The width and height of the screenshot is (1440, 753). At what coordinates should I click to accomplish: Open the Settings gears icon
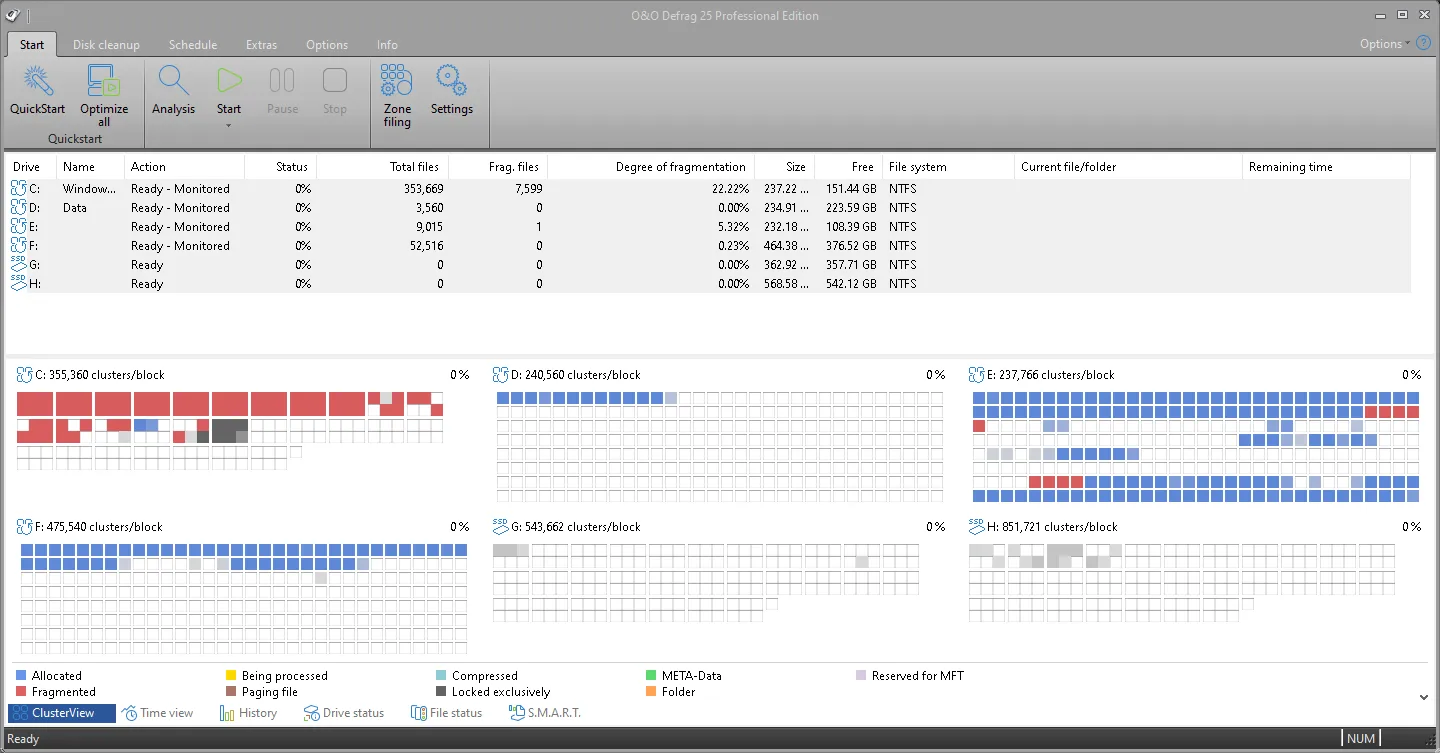[451, 82]
